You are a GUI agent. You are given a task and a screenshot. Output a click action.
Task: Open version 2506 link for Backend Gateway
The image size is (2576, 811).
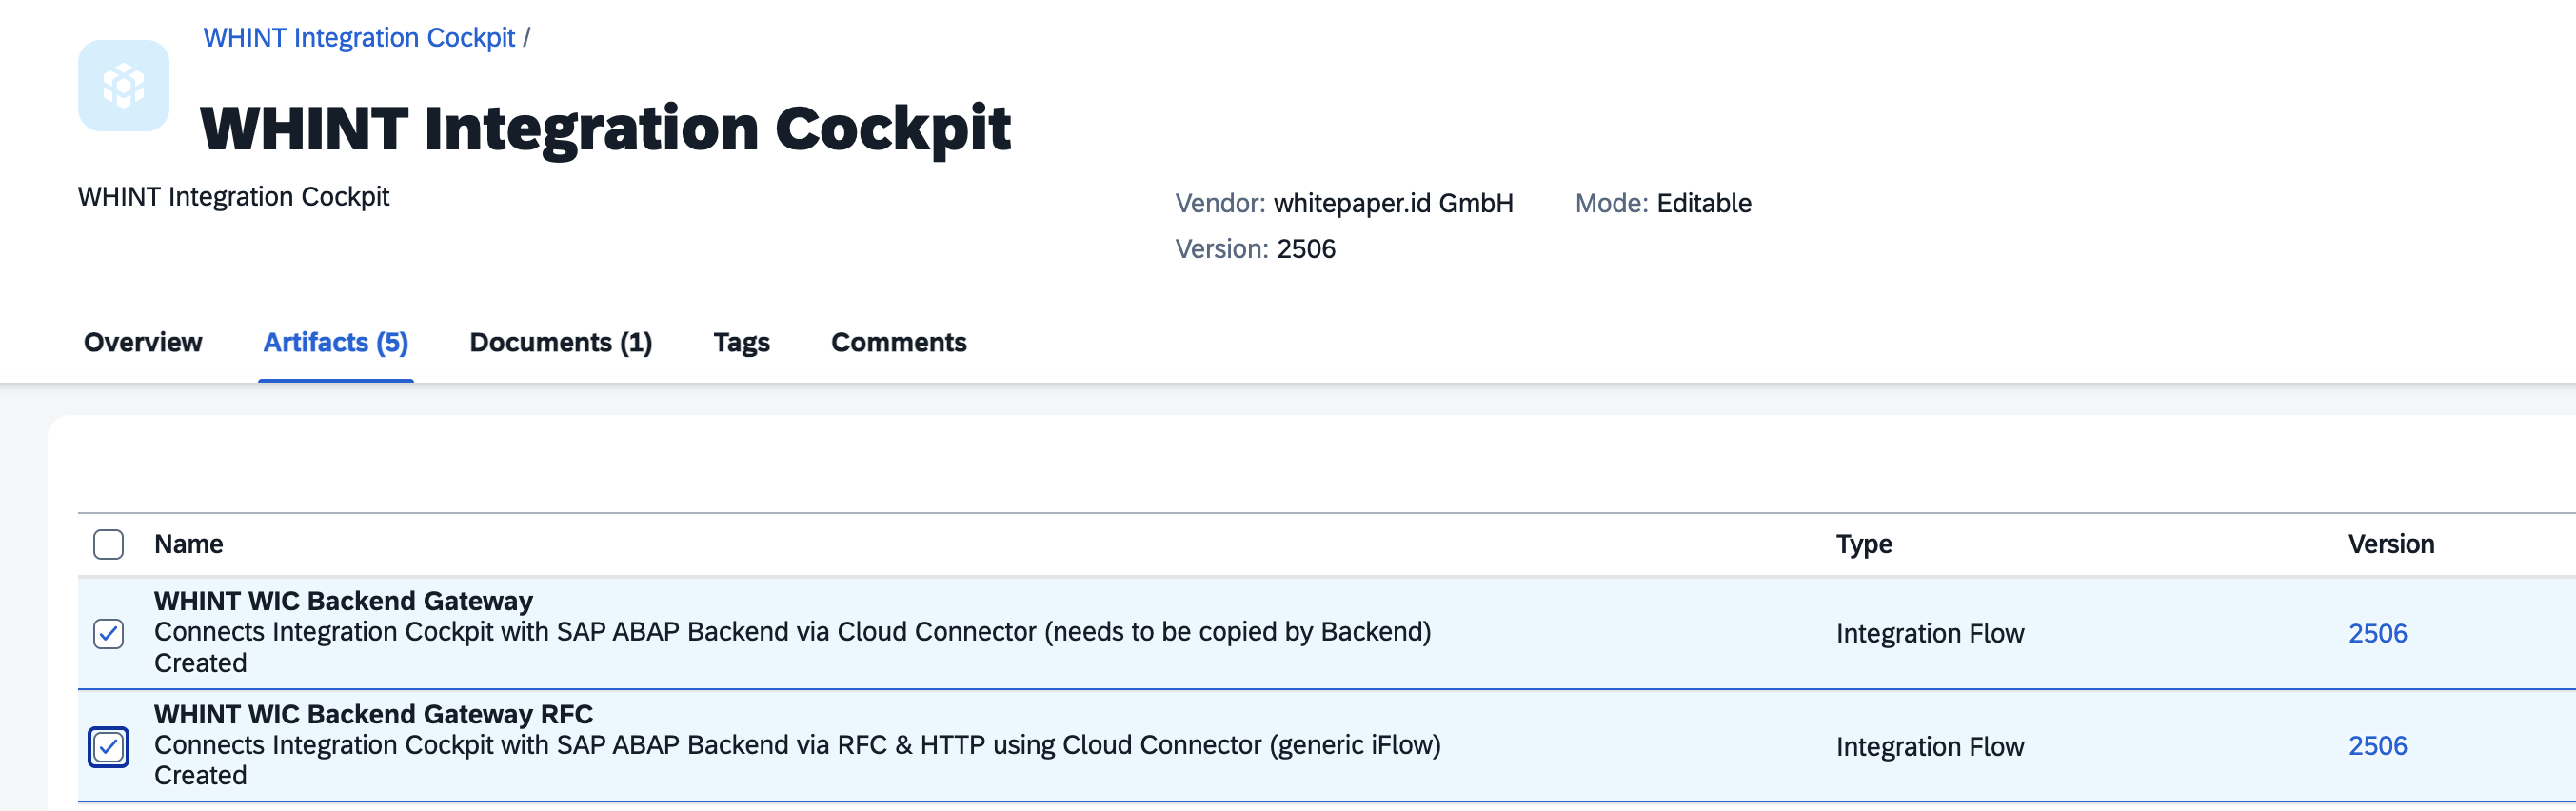pyautogui.click(x=2377, y=633)
